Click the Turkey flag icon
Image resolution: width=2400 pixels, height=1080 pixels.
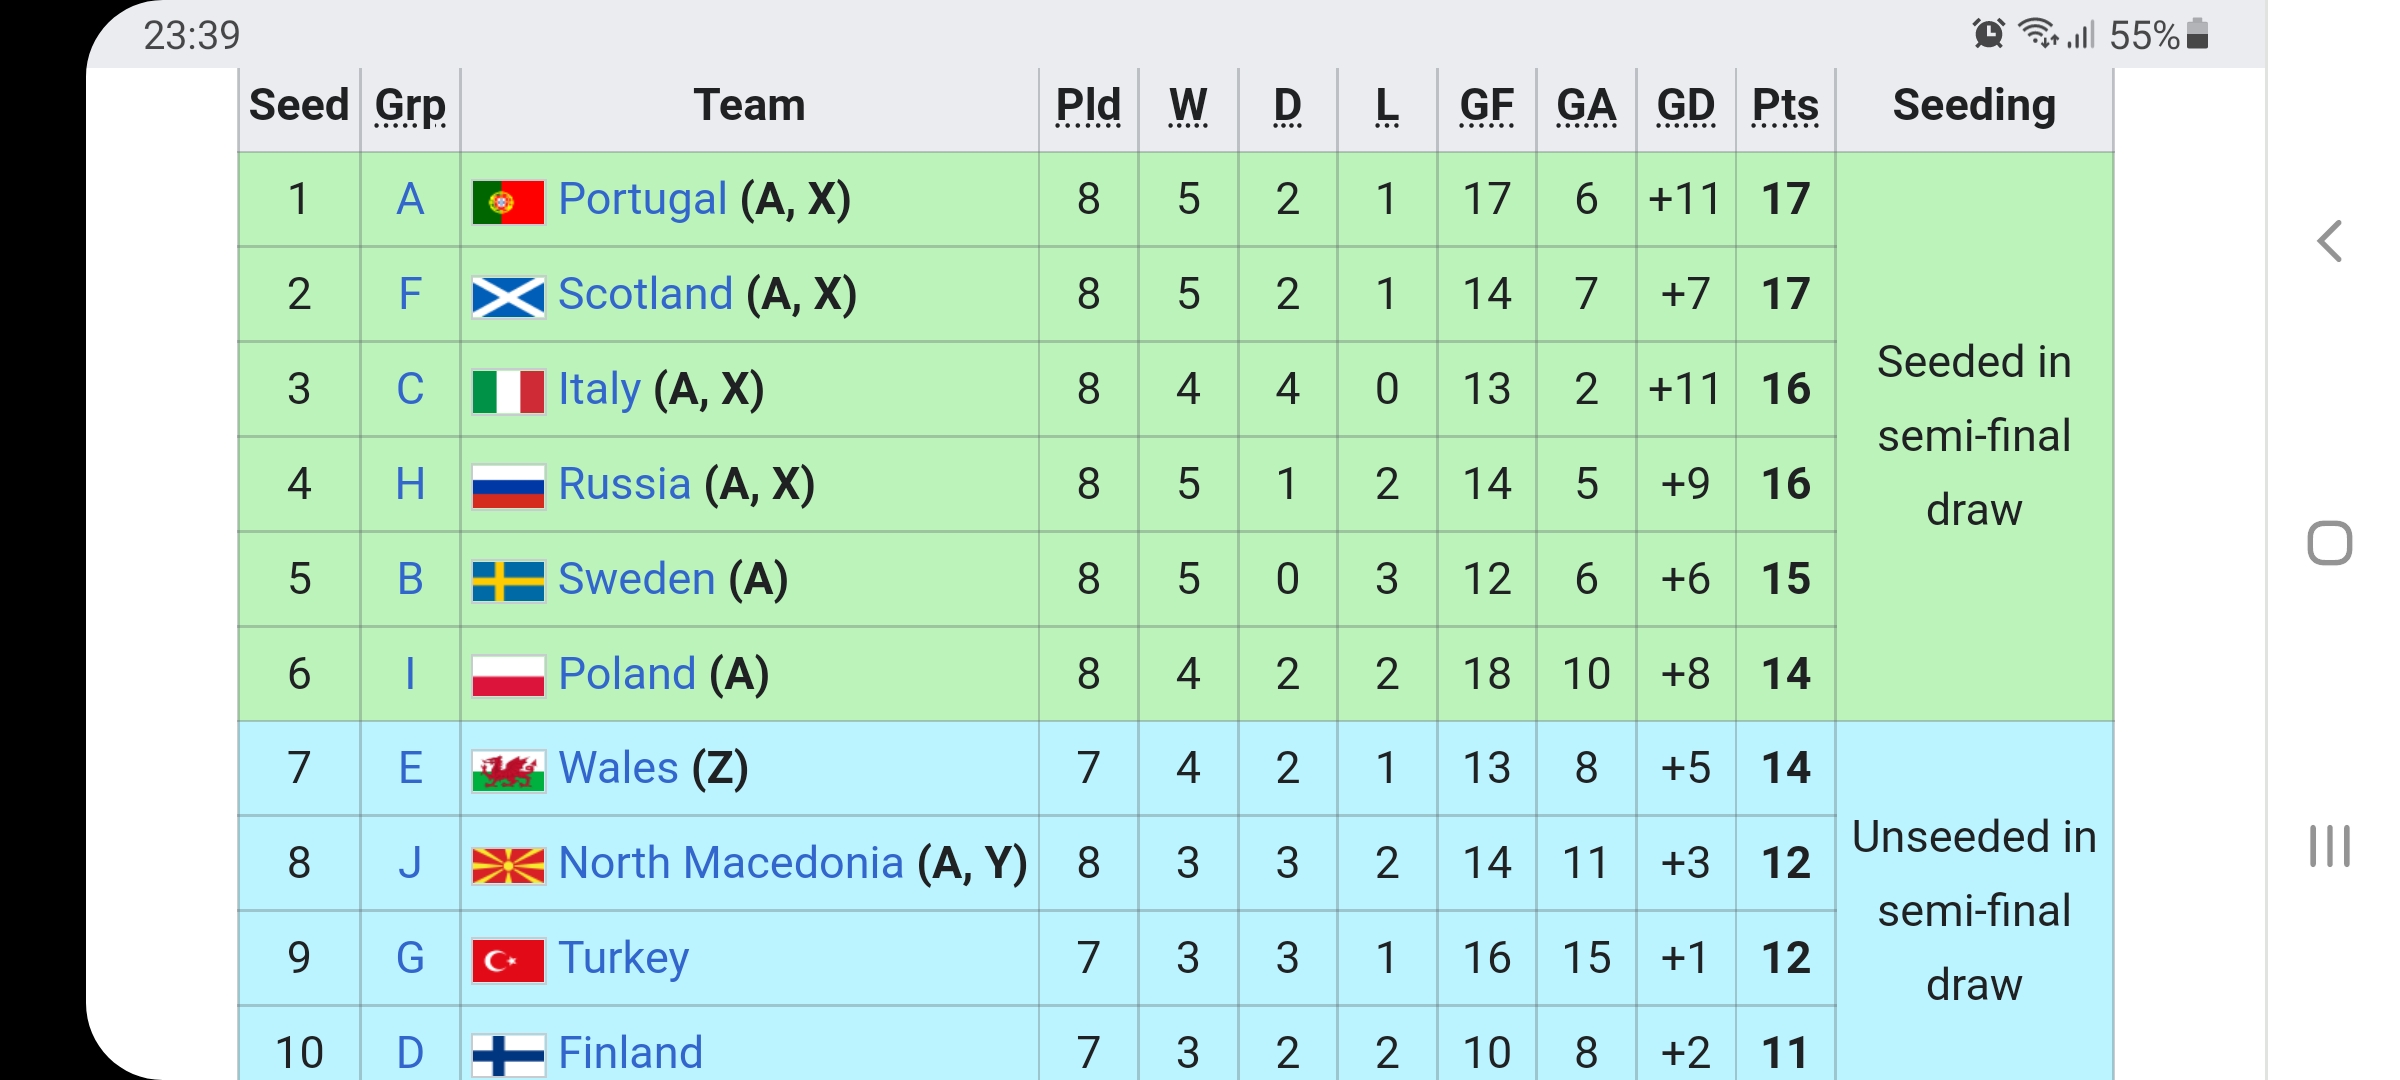tap(508, 960)
